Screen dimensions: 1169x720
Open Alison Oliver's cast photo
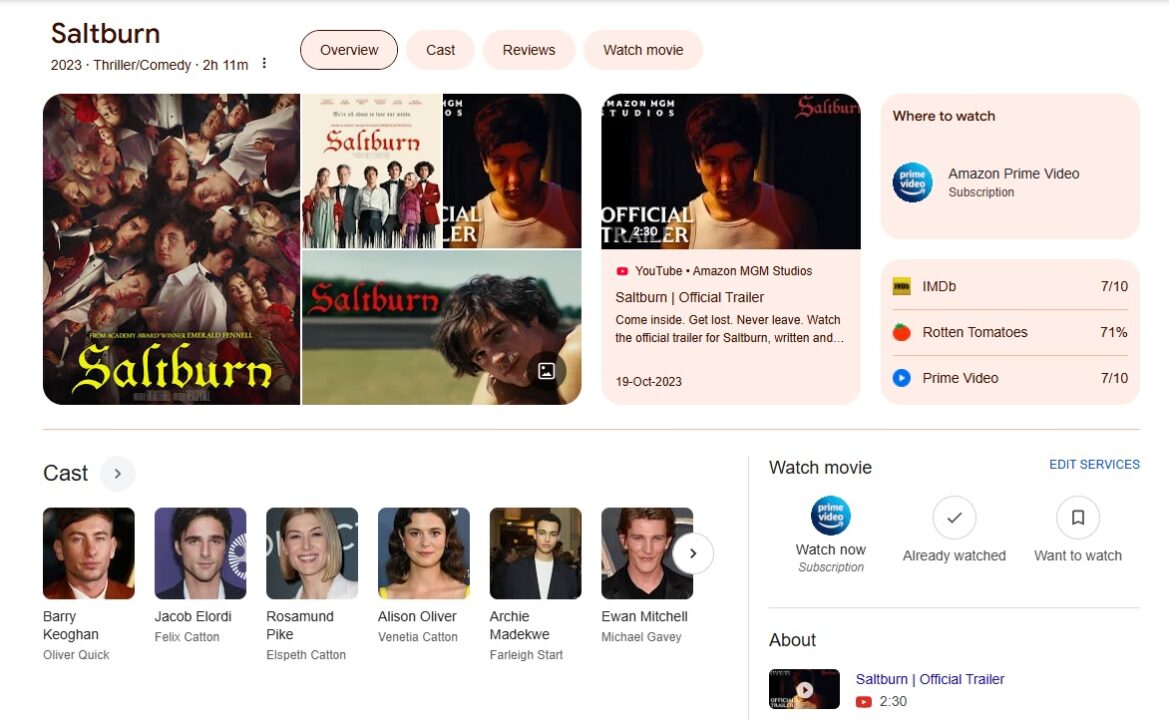pyautogui.click(x=424, y=554)
